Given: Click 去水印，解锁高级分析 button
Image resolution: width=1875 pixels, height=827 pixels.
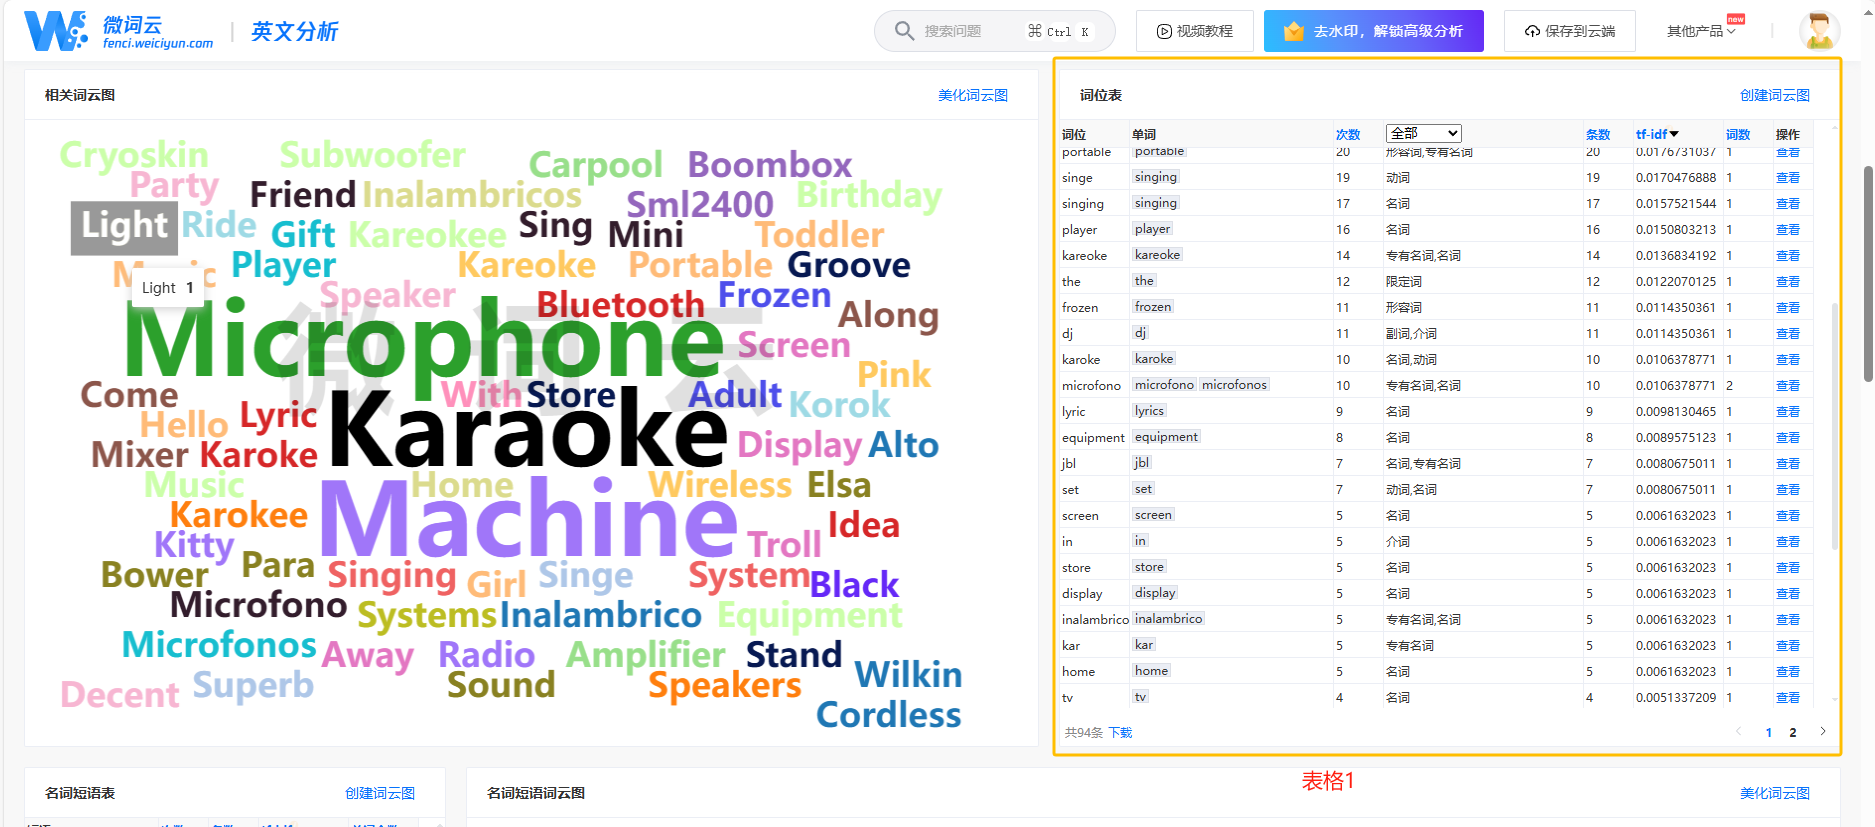Looking at the screenshot, I should pos(1373,31).
